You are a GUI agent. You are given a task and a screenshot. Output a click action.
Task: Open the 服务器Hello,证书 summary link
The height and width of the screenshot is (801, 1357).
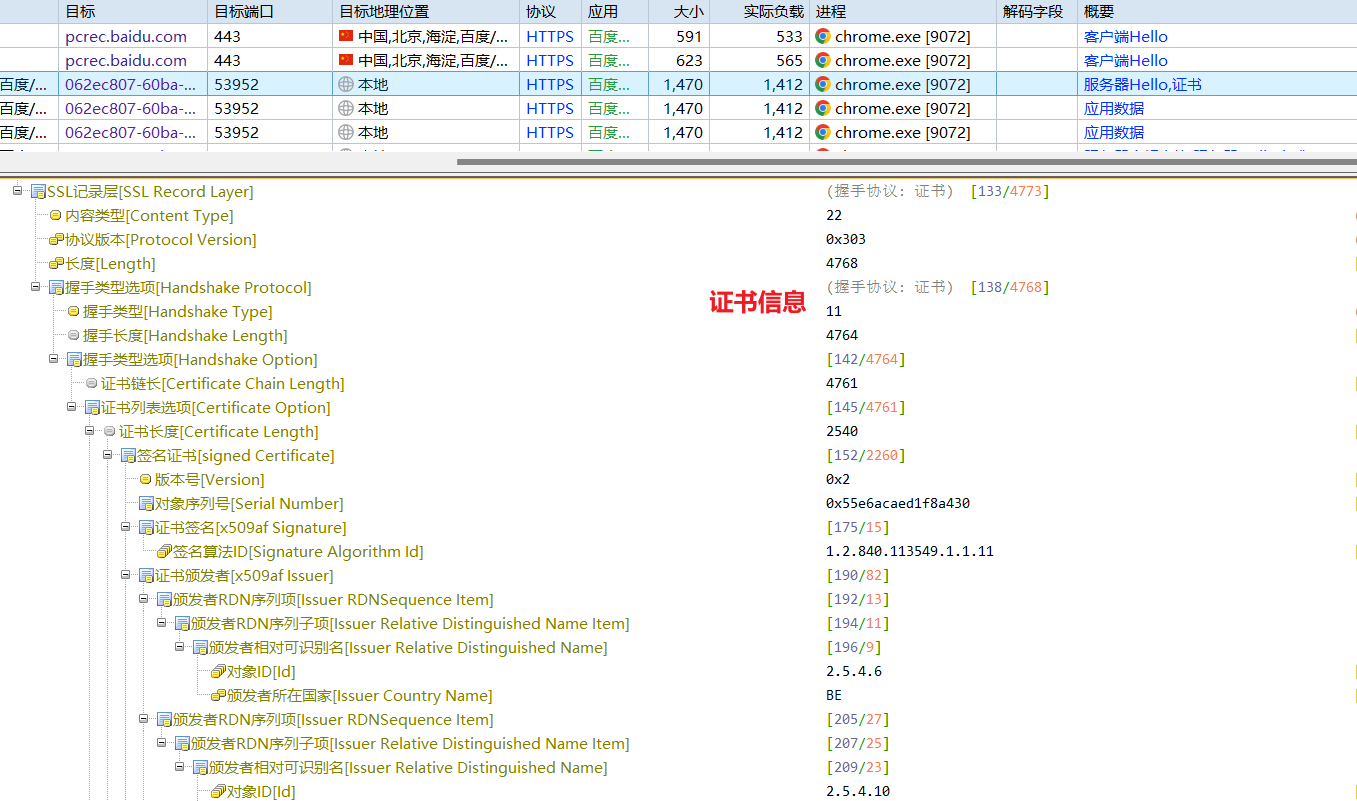[x=1143, y=84]
